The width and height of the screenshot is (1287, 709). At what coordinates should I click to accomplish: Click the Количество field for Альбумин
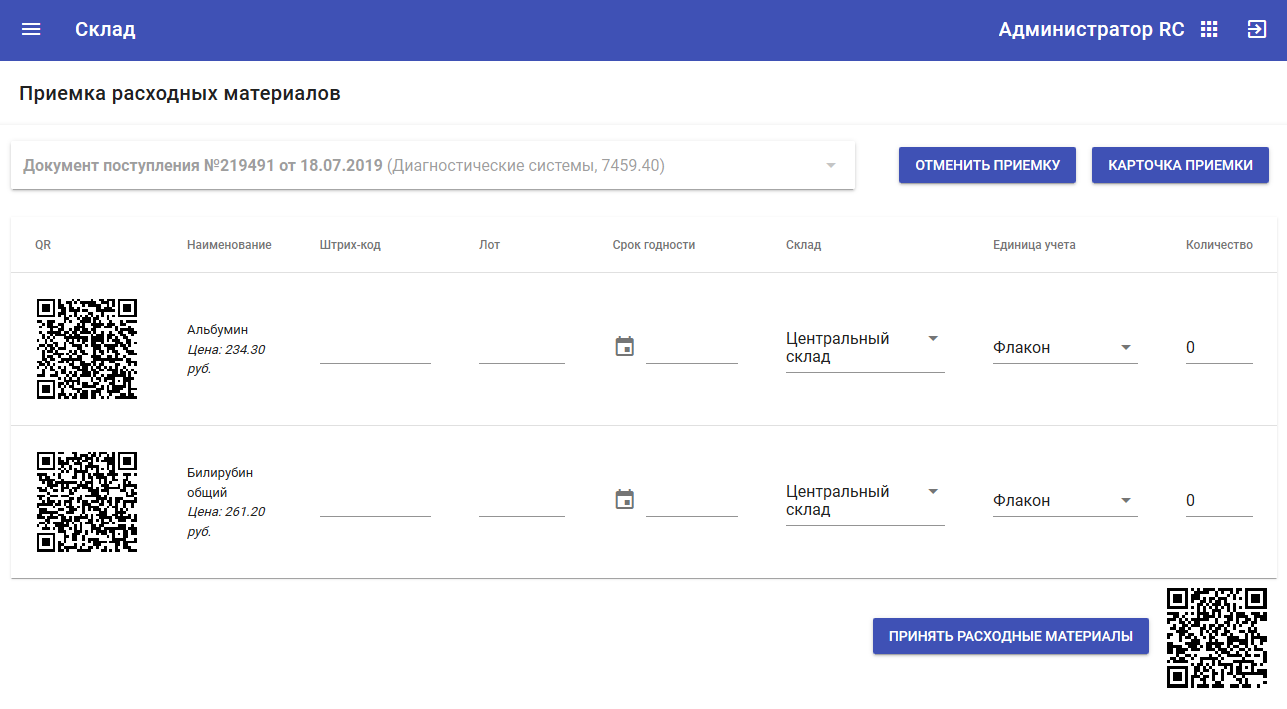coord(1218,348)
